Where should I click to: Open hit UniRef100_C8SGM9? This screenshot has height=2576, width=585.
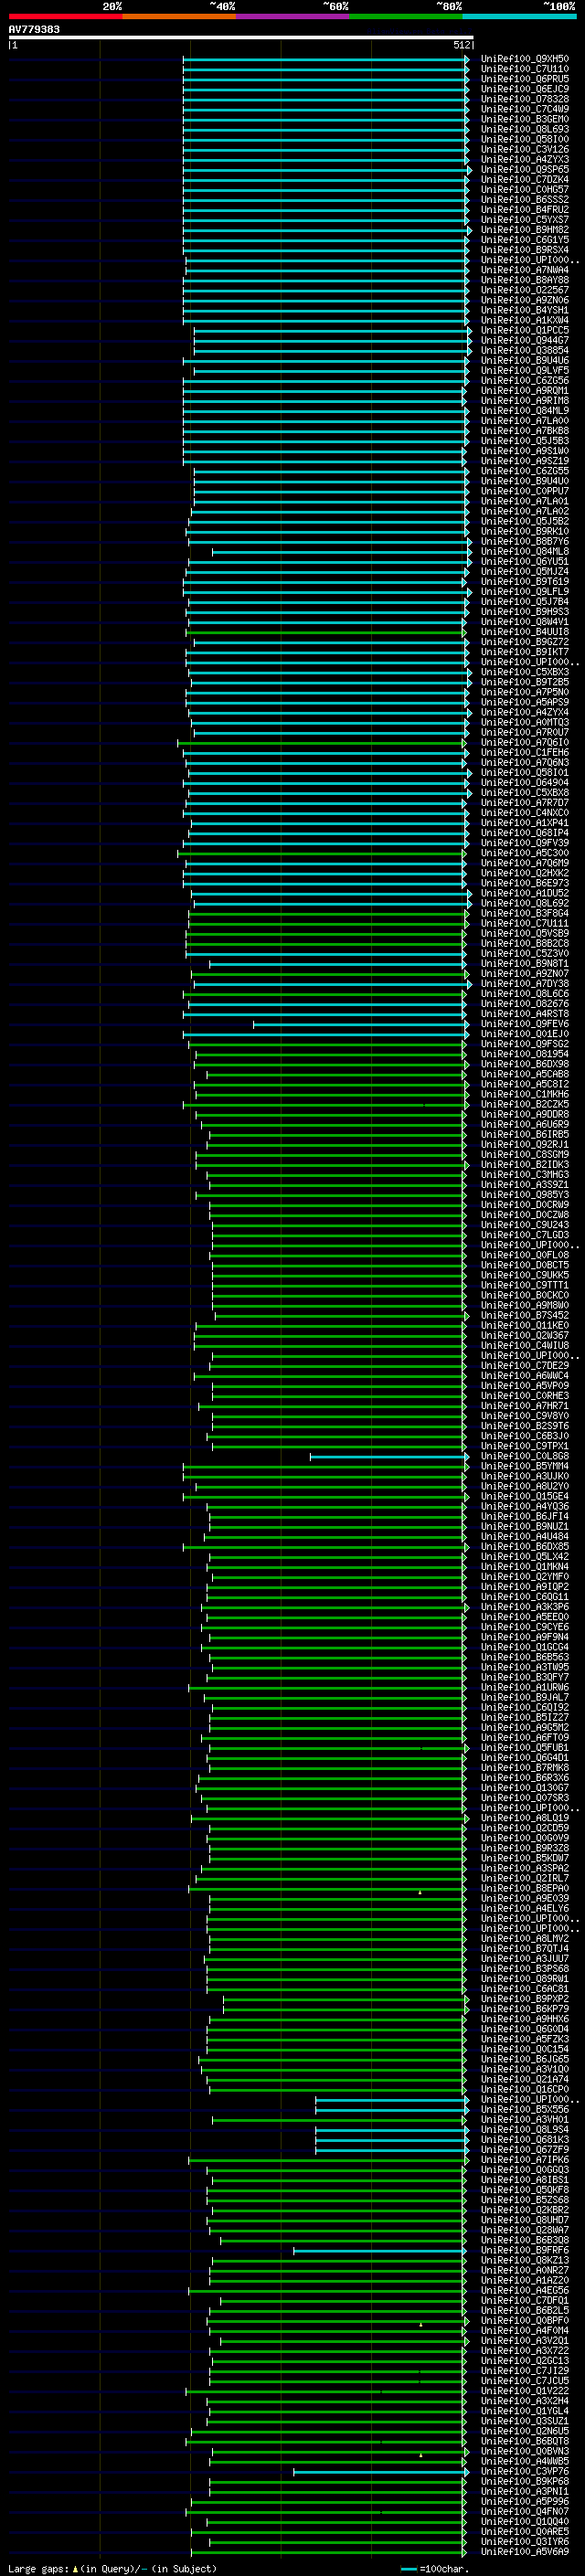pos(525,1155)
